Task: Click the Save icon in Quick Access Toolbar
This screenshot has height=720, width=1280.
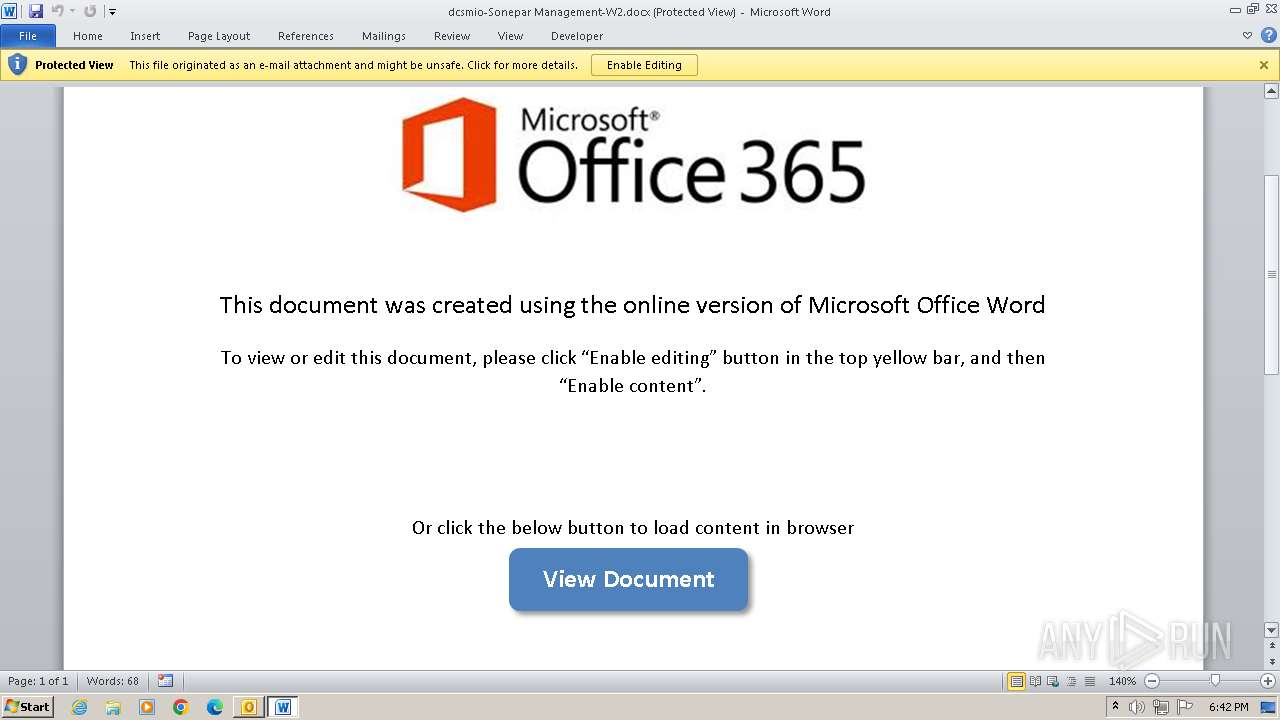Action: pyautogui.click(x=36, y=11)
